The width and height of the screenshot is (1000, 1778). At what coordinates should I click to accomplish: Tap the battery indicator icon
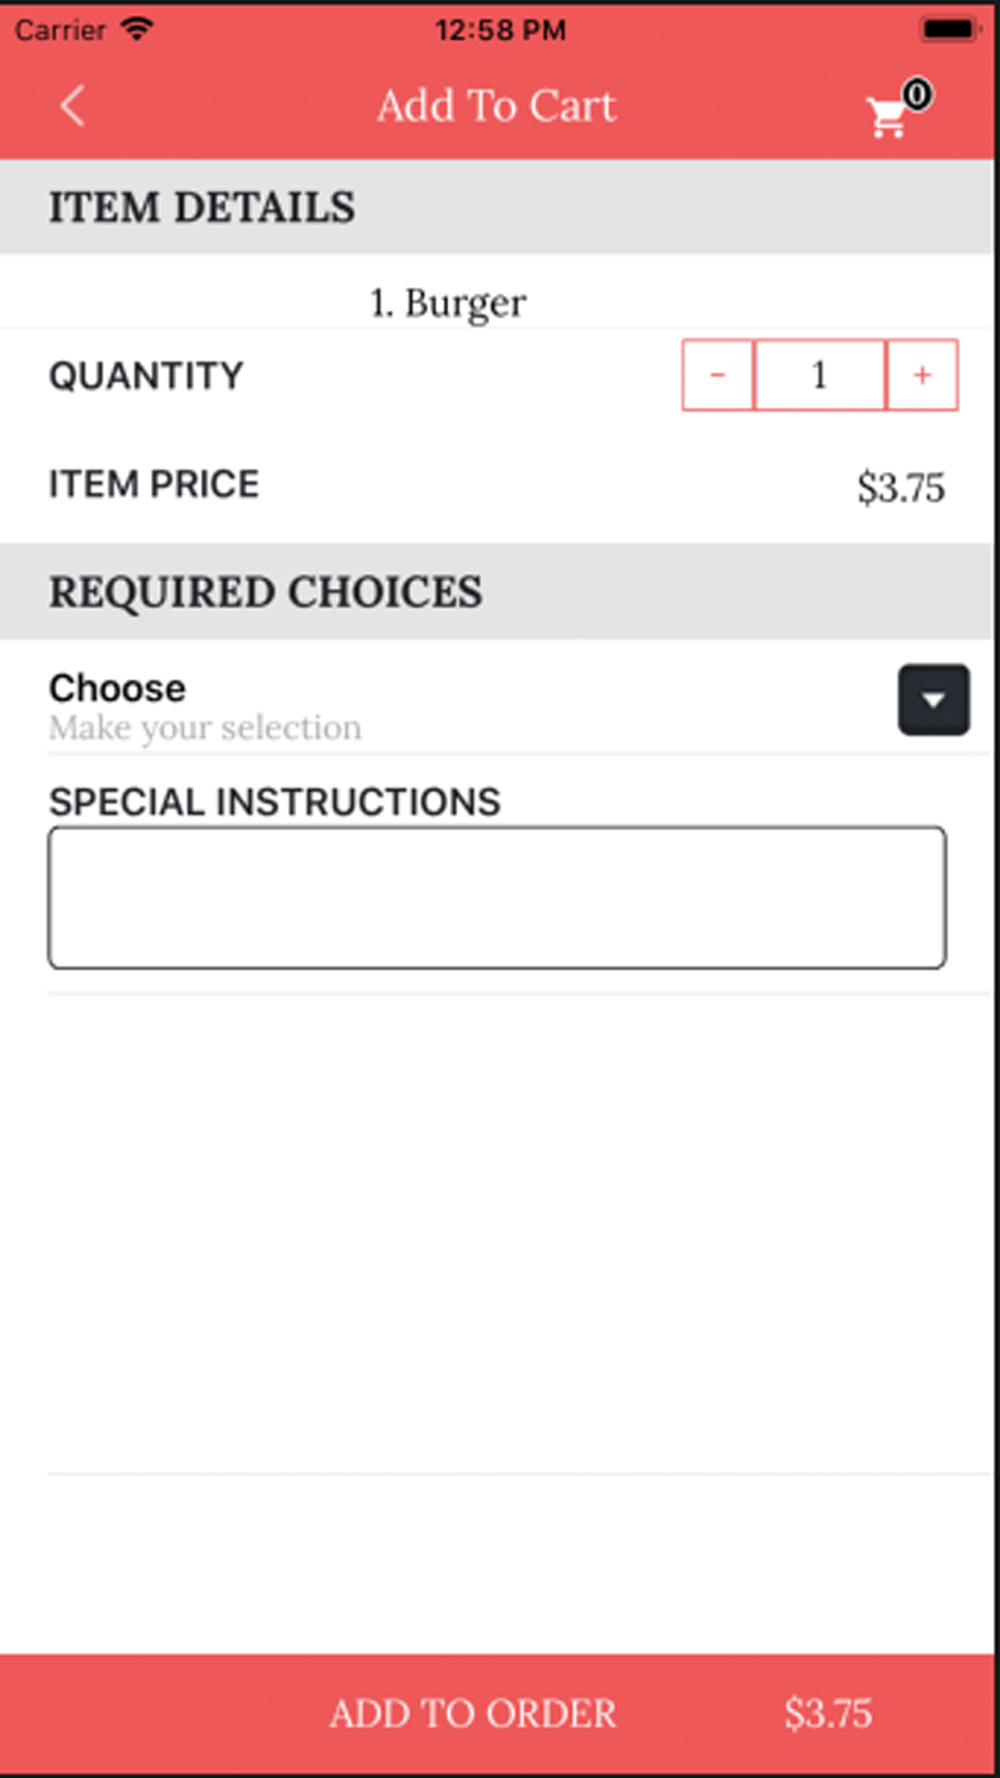pos(947,29)
